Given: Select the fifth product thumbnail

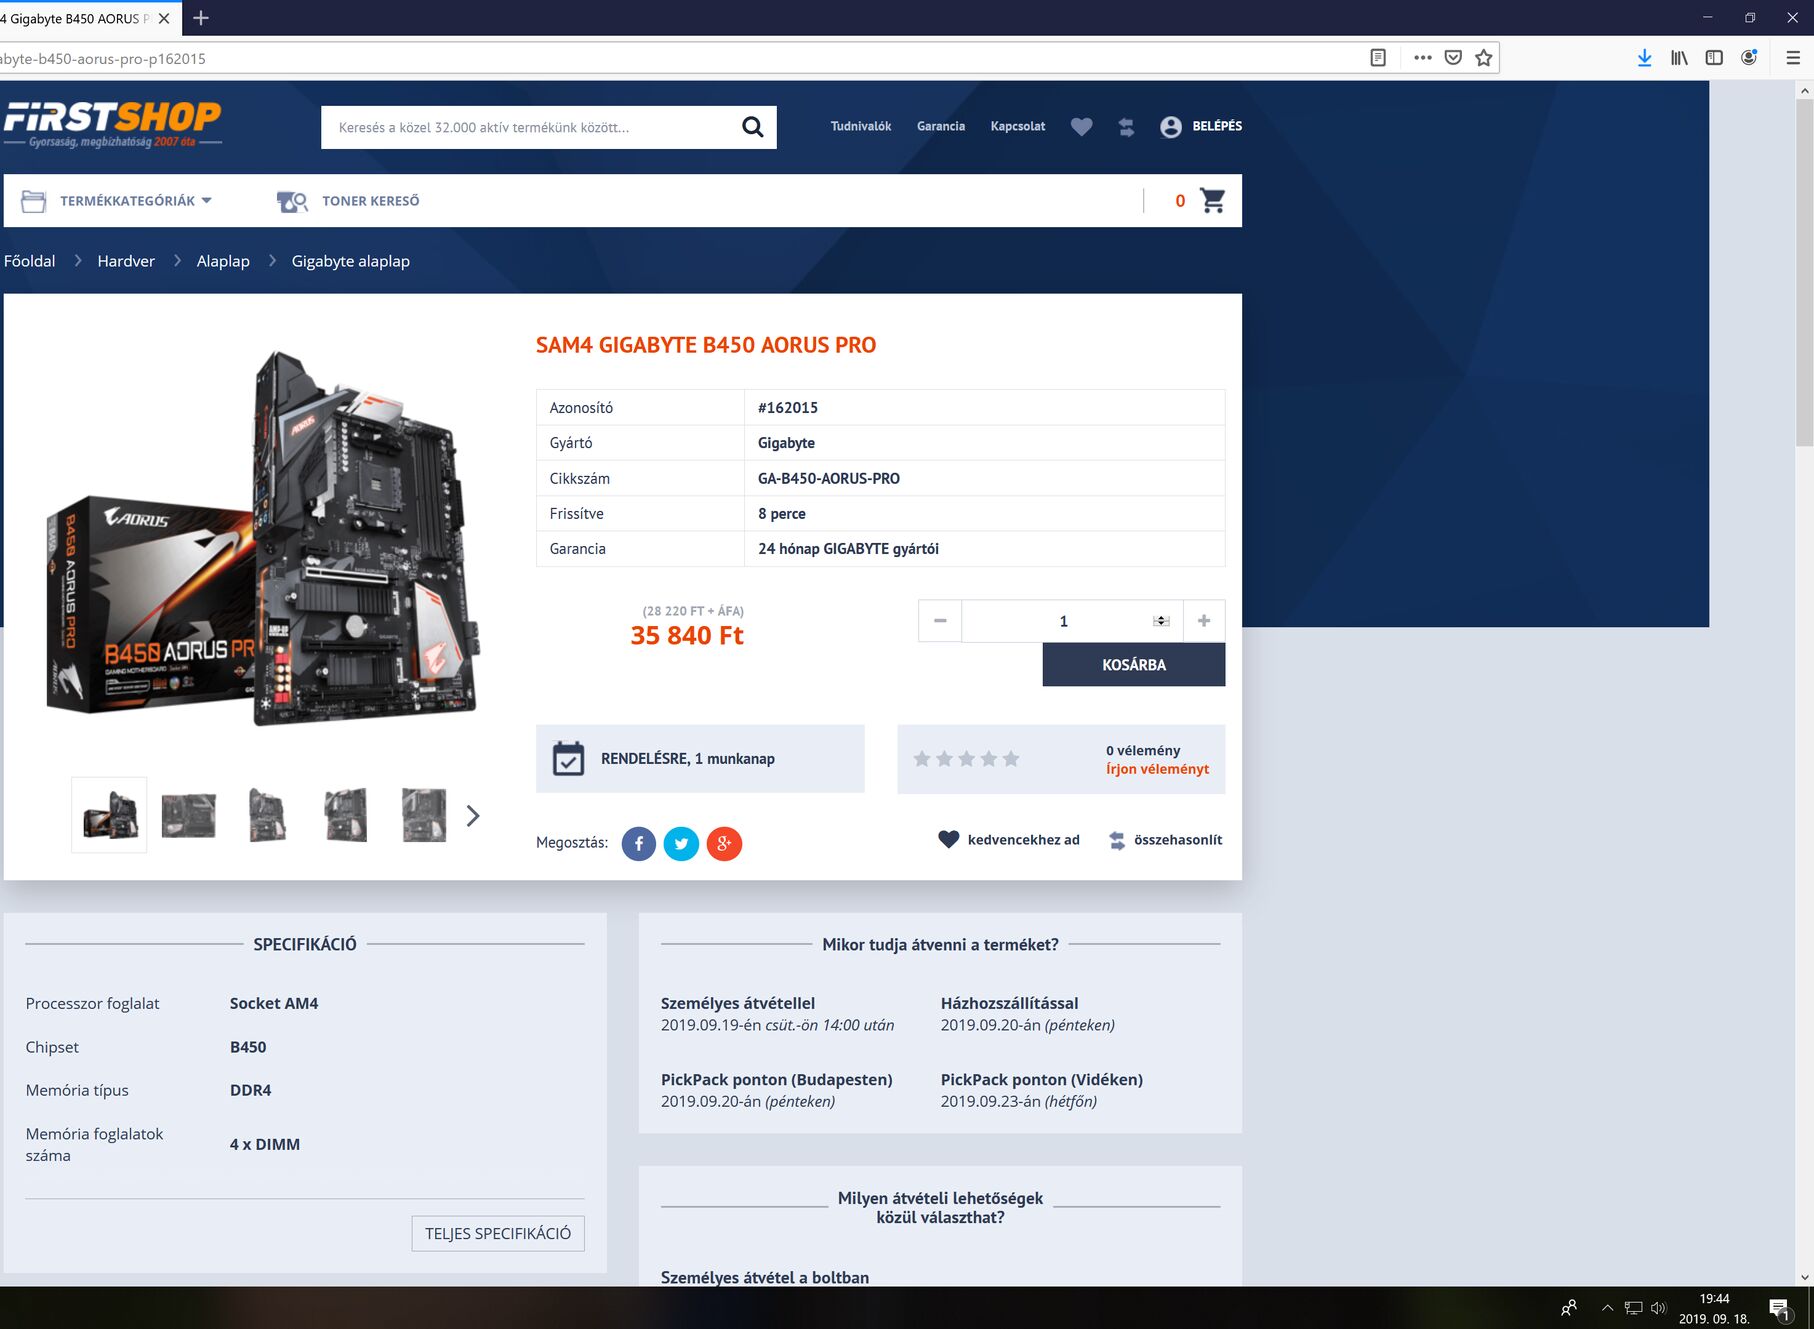Looking at the screenshot, I should (424, 815).
